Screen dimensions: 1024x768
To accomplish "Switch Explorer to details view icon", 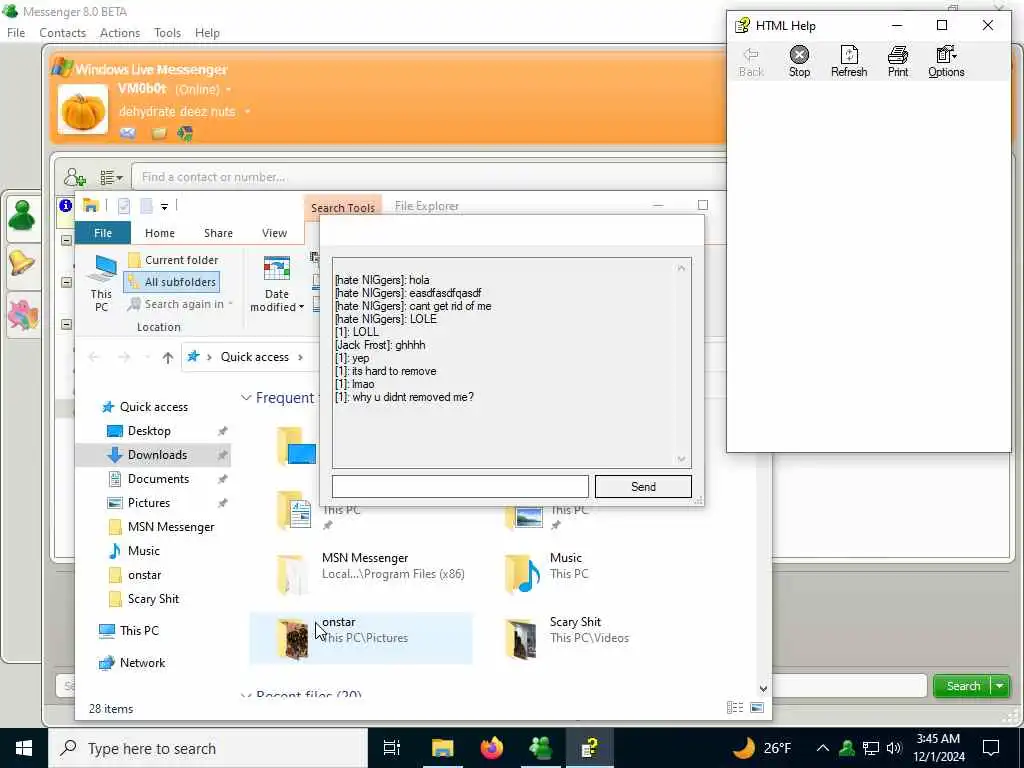I will (735, 708).
